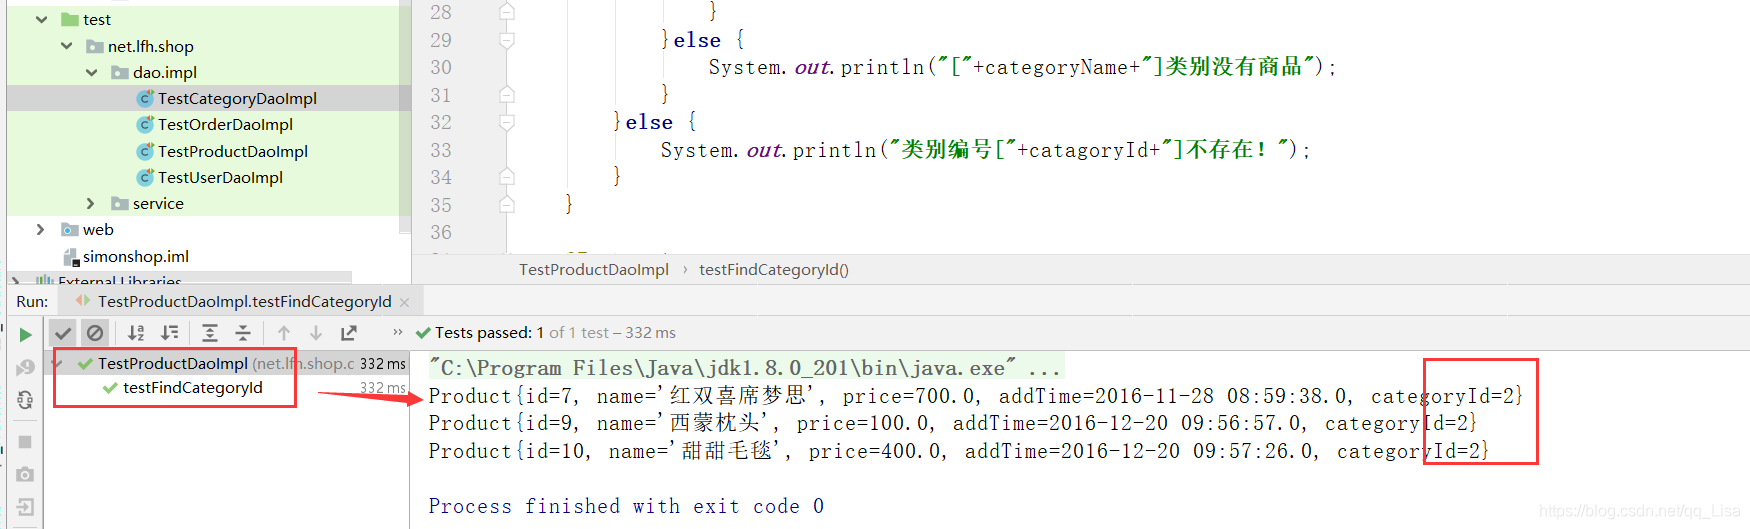Collapse the TestProductDaoImpl test result node
Image resolution: width=1750 pixels, height=529 pixels.
pyautogui.click(x=58, y=363)
